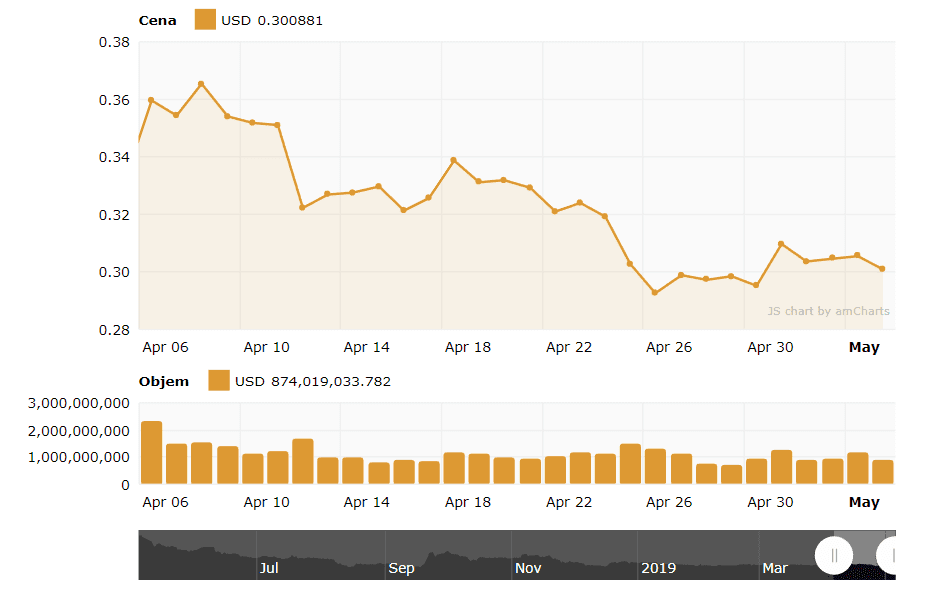
Task: Click the Cena legend value USD 0.300881
Action: tap(272, 20)
